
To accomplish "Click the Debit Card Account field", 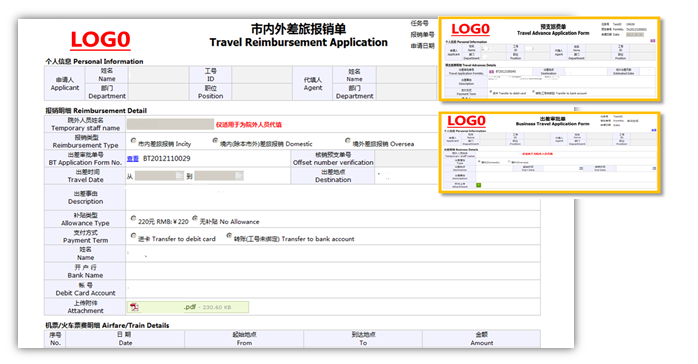I will point(333,289).
